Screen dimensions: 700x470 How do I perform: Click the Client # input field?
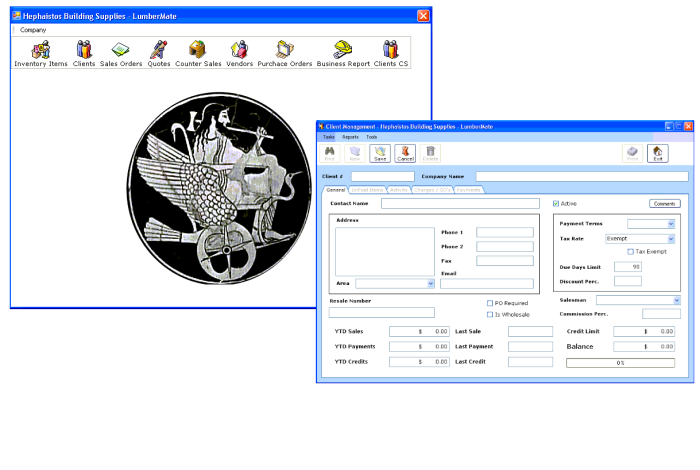pos(383,176)
